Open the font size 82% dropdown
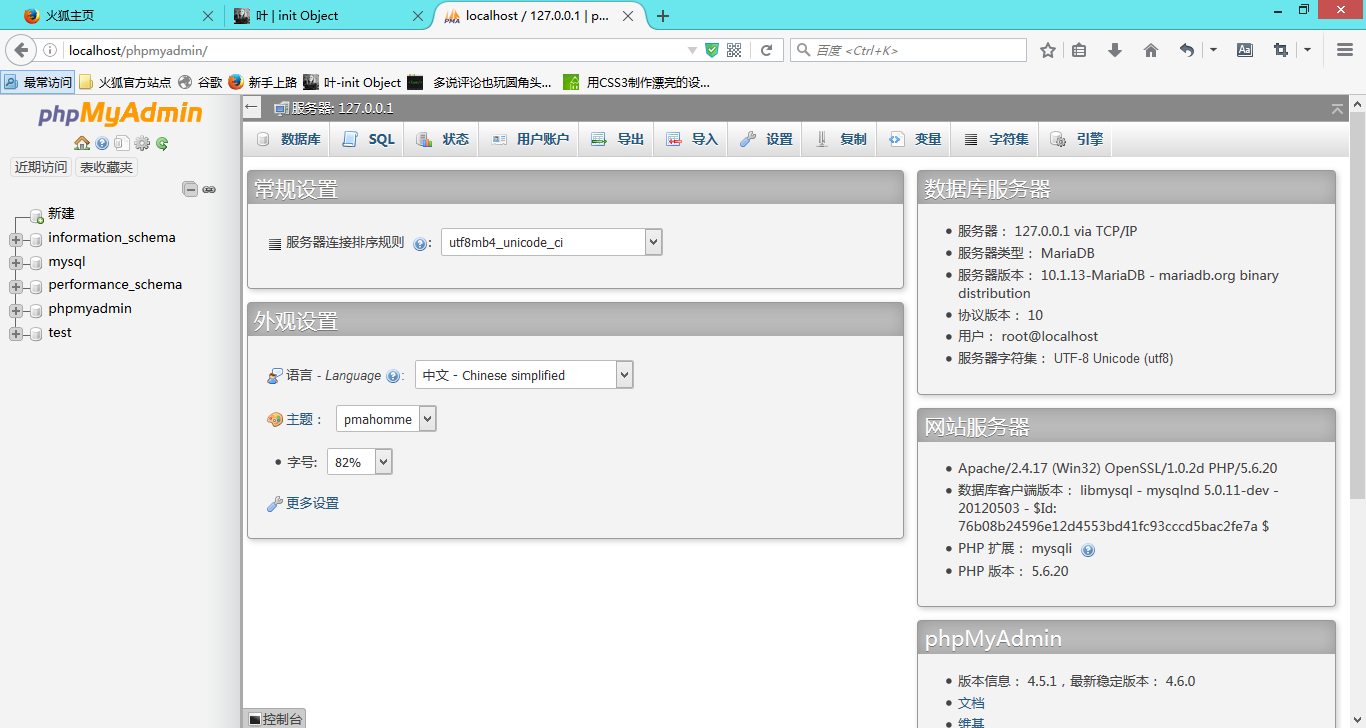 (360, 462)
